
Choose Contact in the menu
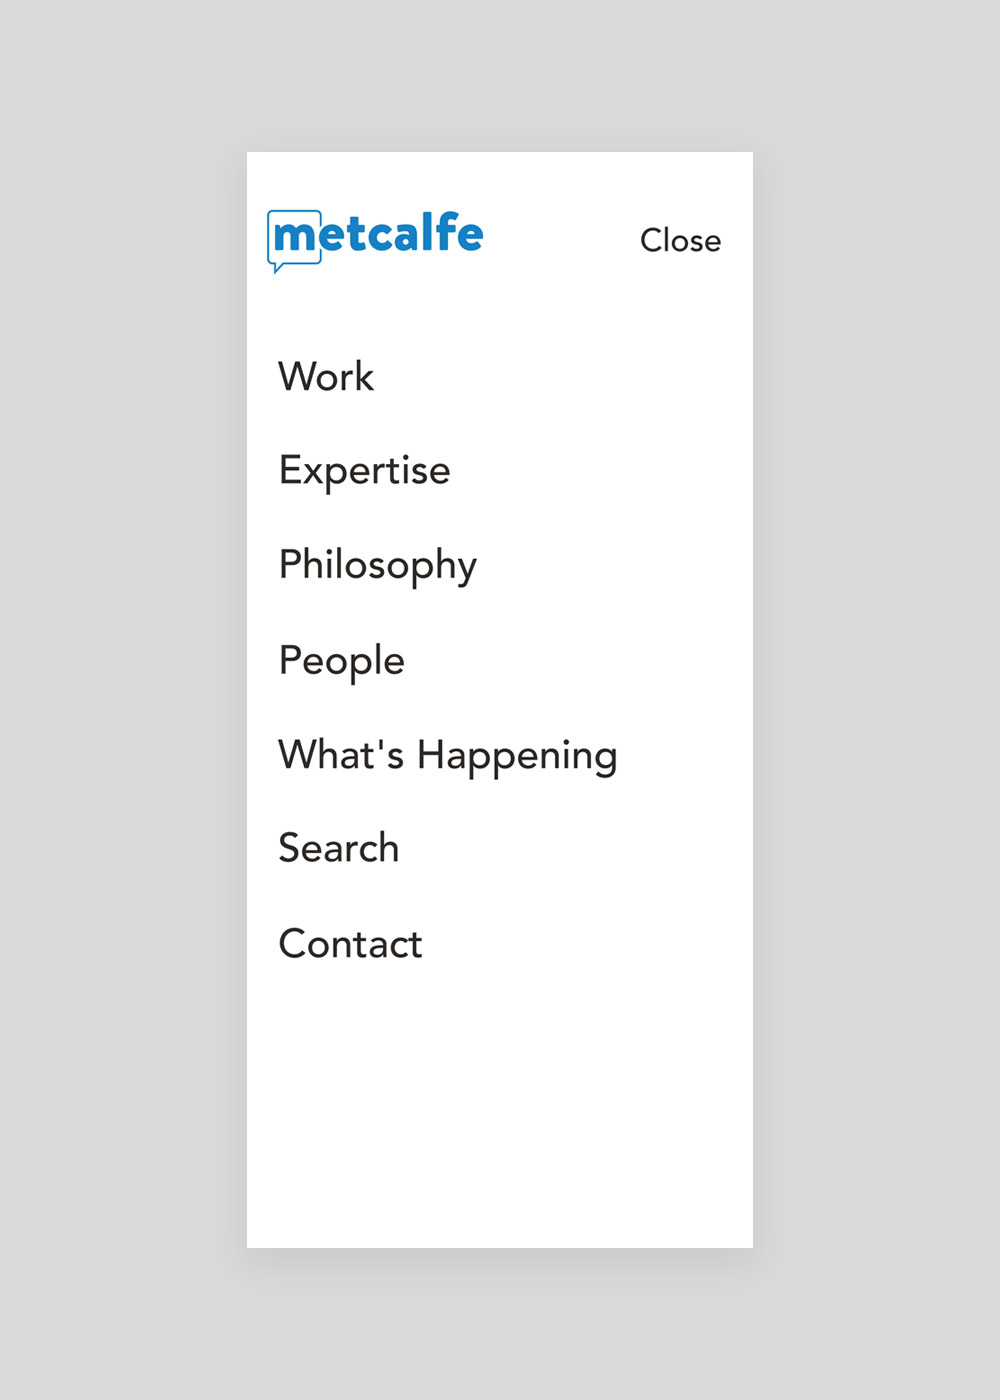[x=351, y=943]
